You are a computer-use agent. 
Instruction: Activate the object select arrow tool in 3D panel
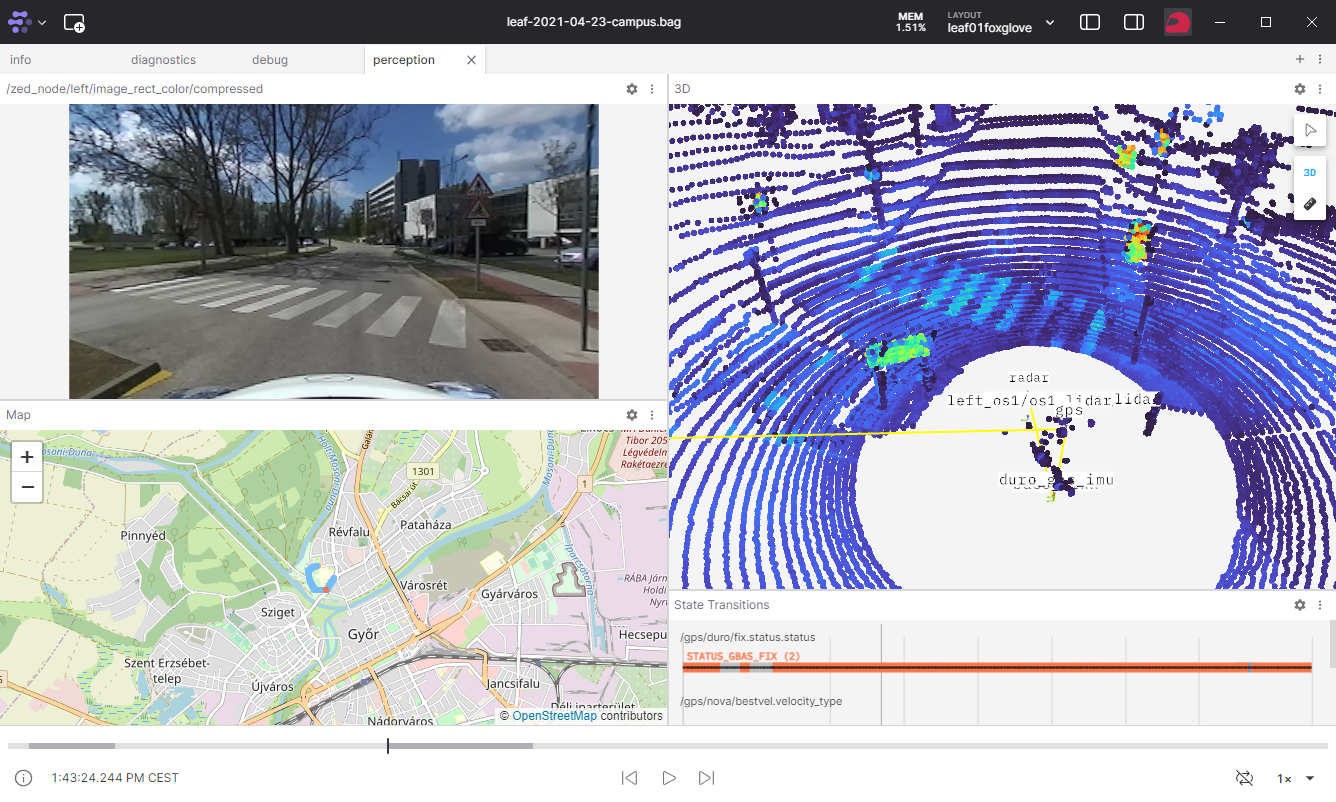click(1310, 130)
